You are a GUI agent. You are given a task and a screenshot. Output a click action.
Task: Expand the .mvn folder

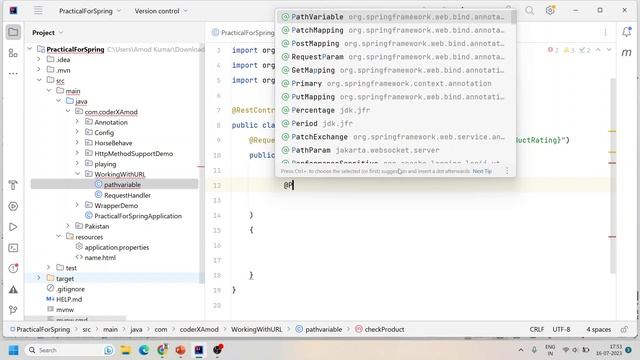[x=39, y=70]
